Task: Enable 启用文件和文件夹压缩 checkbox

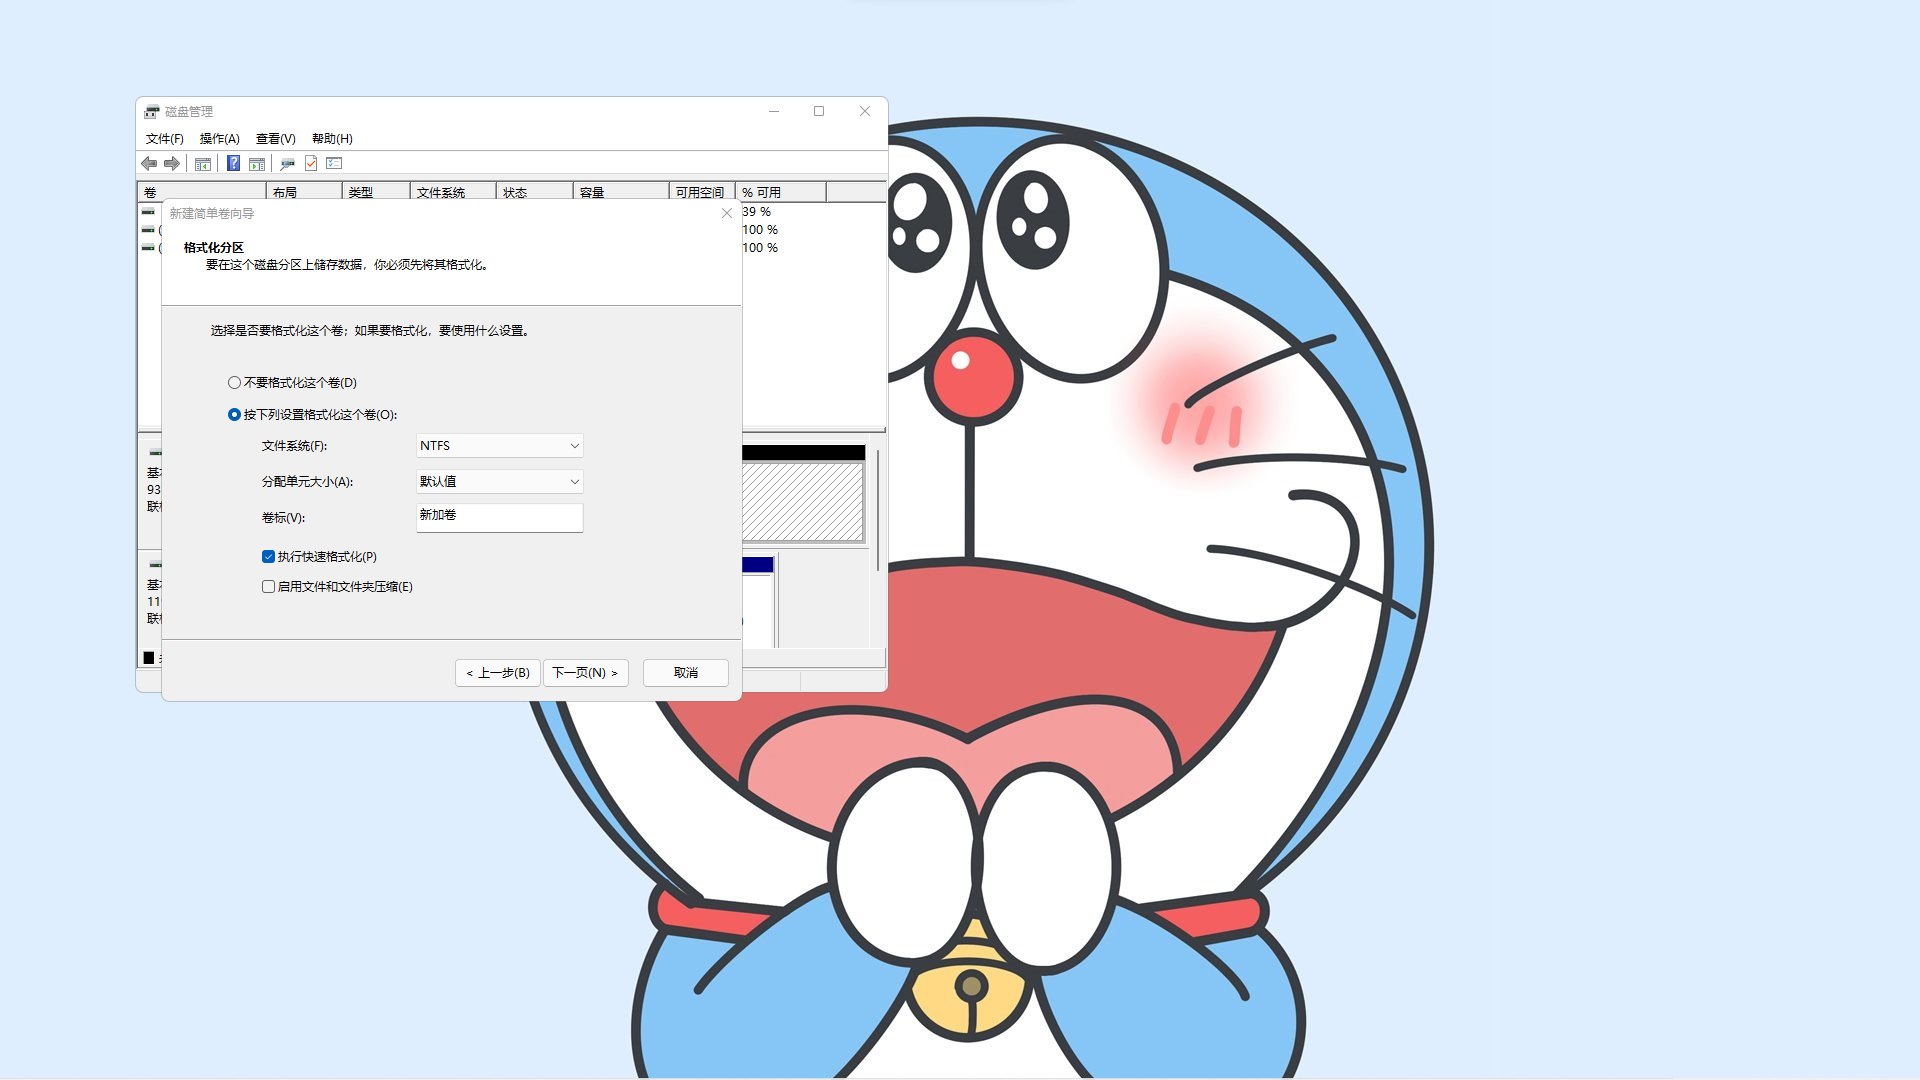Action: point(268,586)
